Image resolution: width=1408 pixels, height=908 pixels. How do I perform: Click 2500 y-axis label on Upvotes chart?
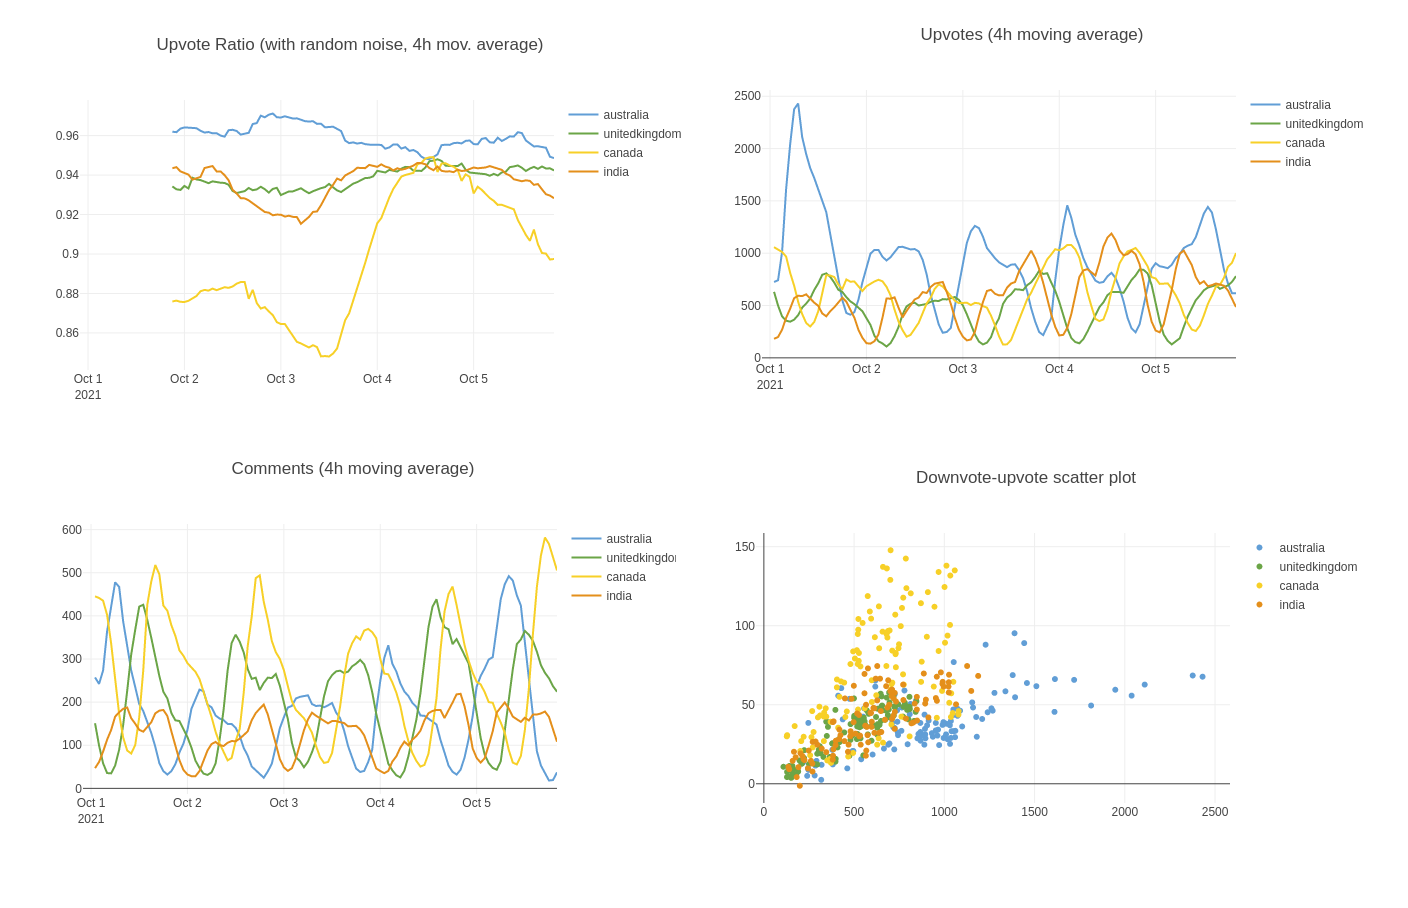pos(747,96)
